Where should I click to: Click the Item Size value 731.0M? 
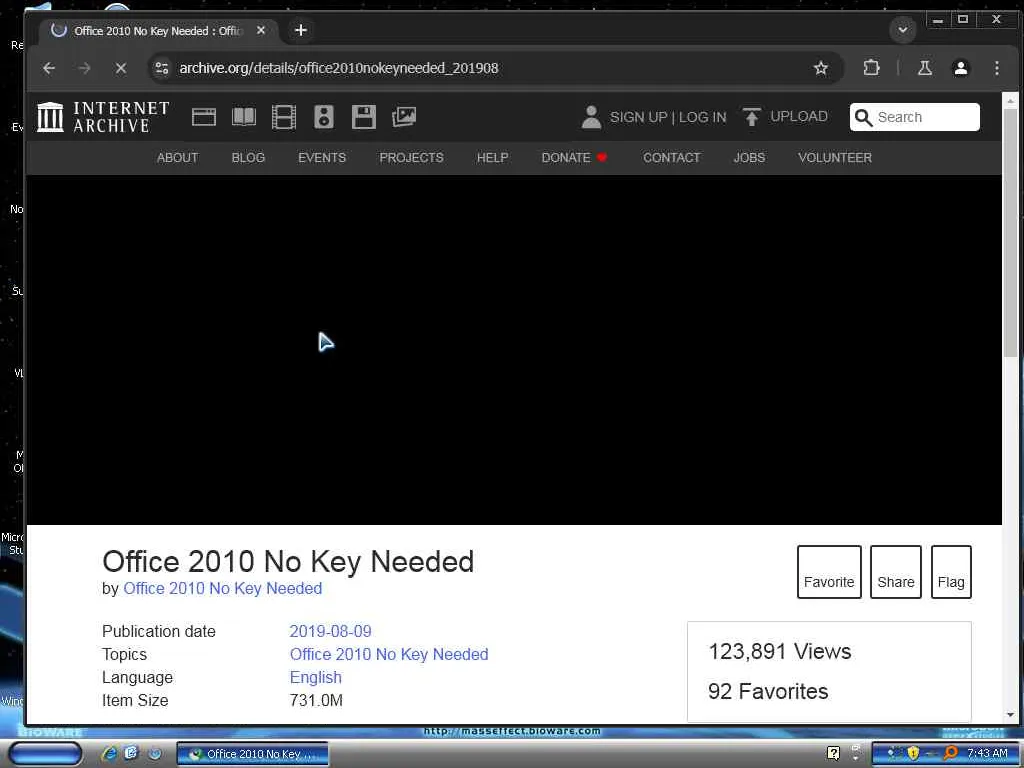316,701
